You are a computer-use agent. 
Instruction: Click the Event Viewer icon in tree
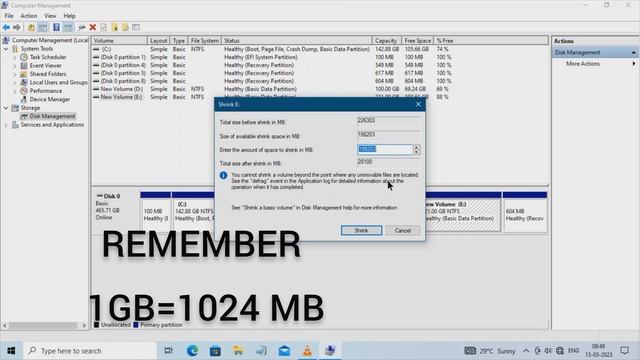24,66
